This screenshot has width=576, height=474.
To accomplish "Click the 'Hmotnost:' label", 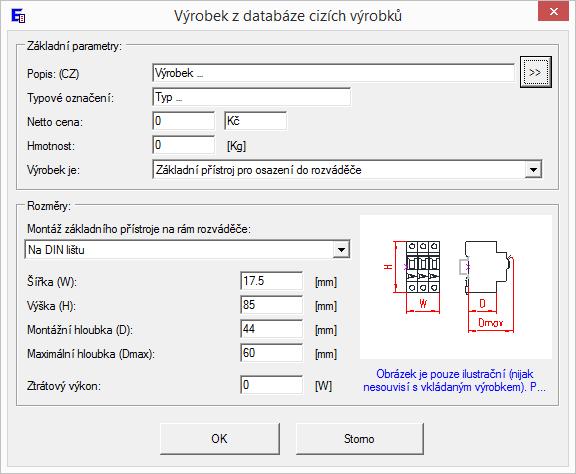I will click(x=51, y=146).
